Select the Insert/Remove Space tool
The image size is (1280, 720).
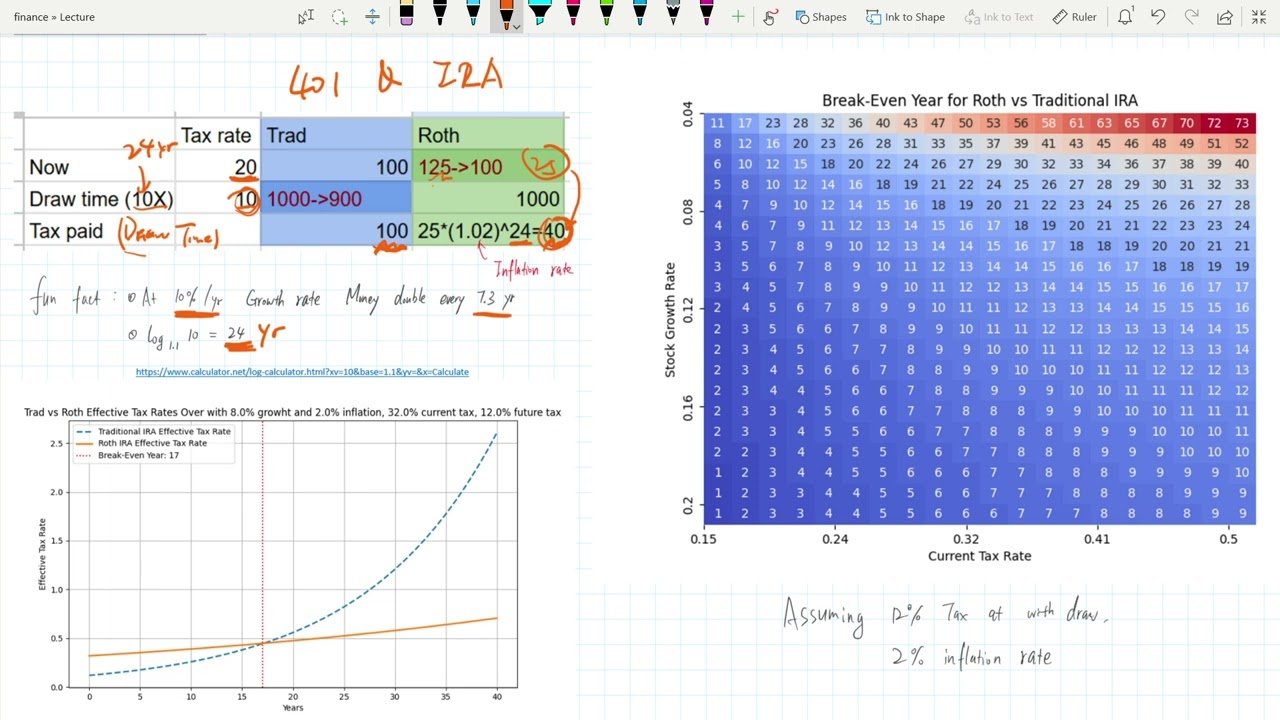tap(372, 16)
